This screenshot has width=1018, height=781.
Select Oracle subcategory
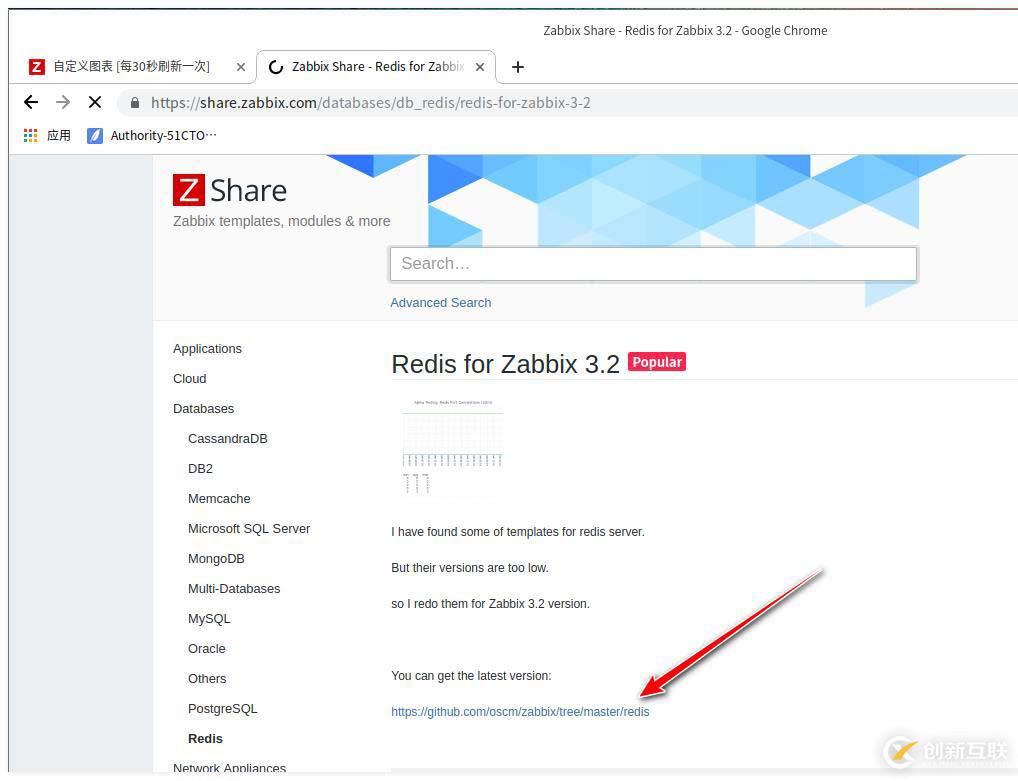206,649
